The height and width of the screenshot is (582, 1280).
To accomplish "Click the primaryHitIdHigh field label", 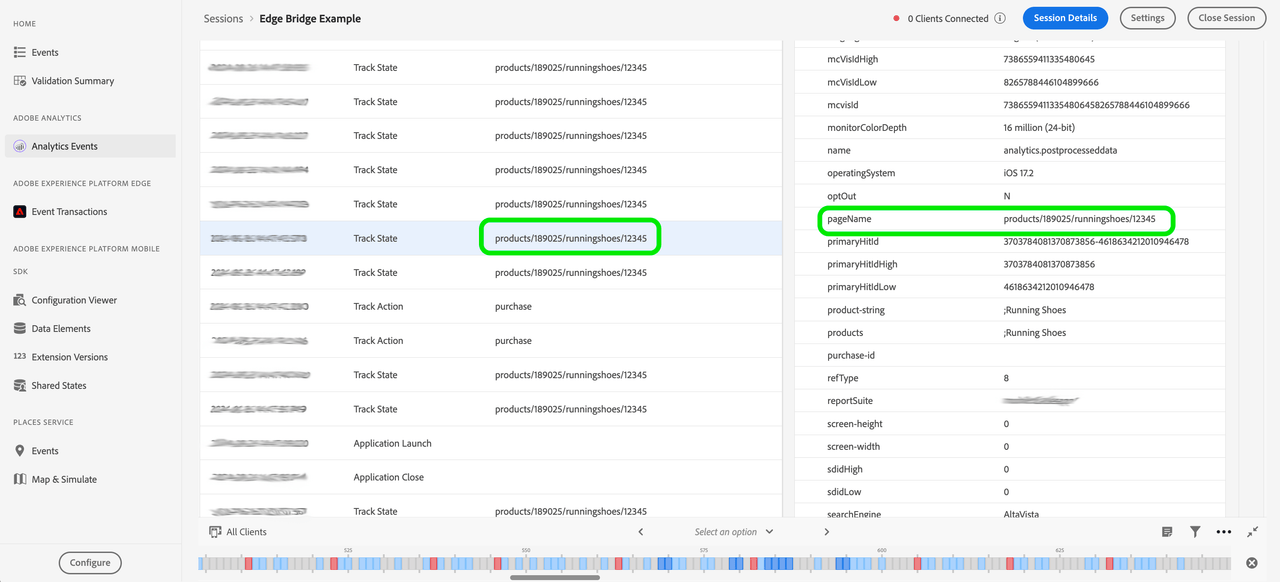I will (x=862, y=265).
